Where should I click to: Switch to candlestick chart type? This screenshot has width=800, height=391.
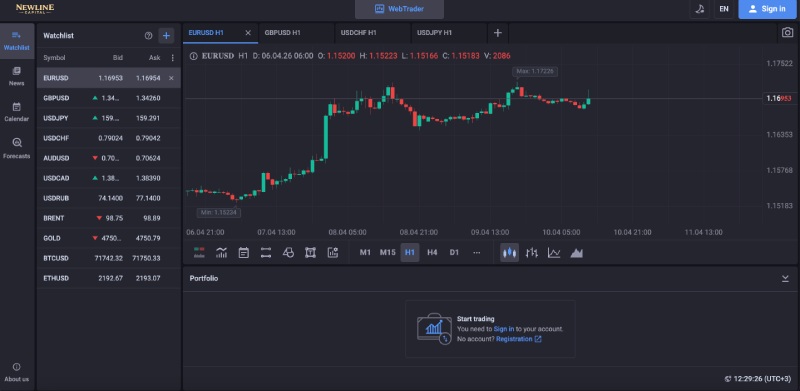509,252
